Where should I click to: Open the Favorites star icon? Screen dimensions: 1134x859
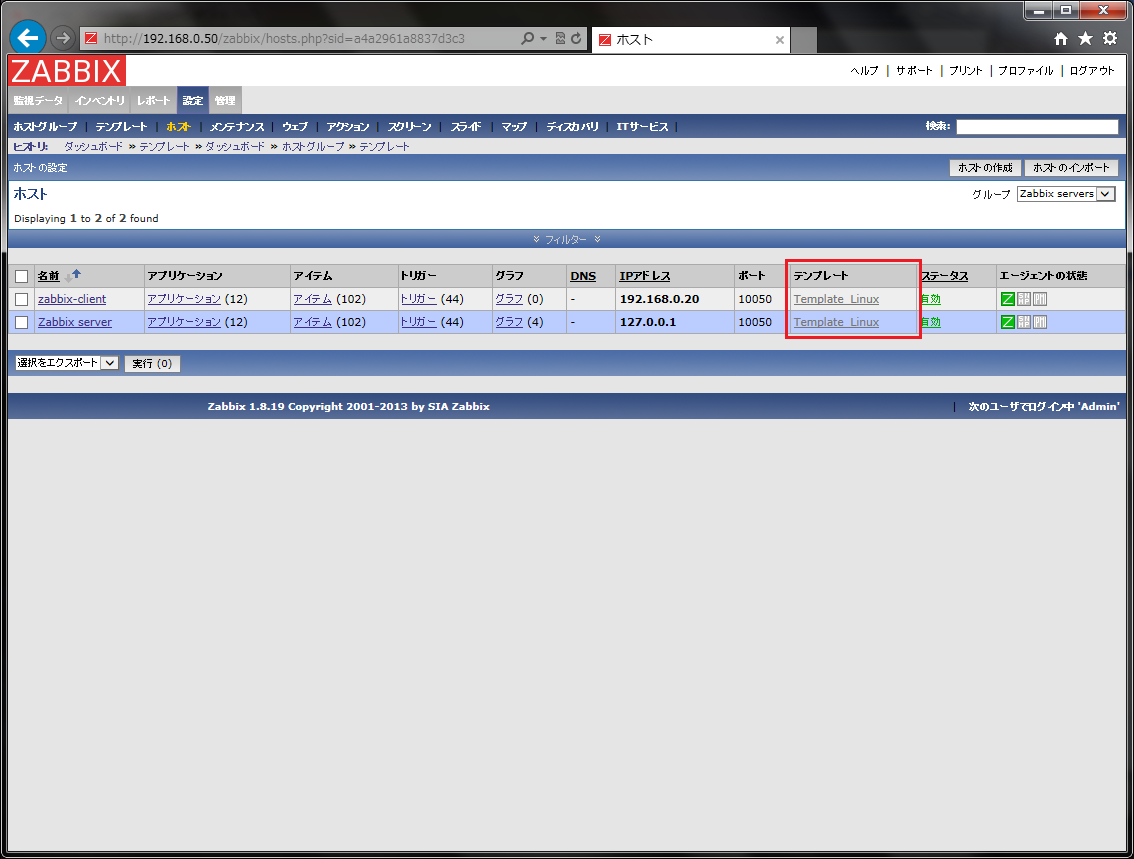(x=1085, y=39)
